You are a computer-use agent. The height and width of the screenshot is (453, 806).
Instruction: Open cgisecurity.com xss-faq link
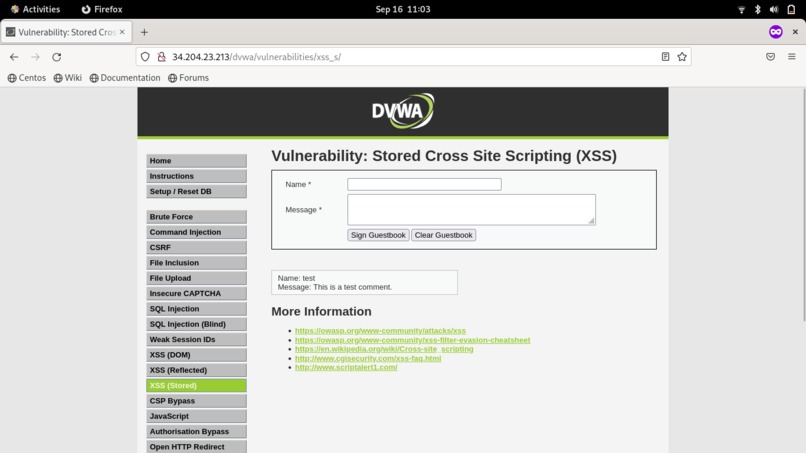[x=368, y=358]
